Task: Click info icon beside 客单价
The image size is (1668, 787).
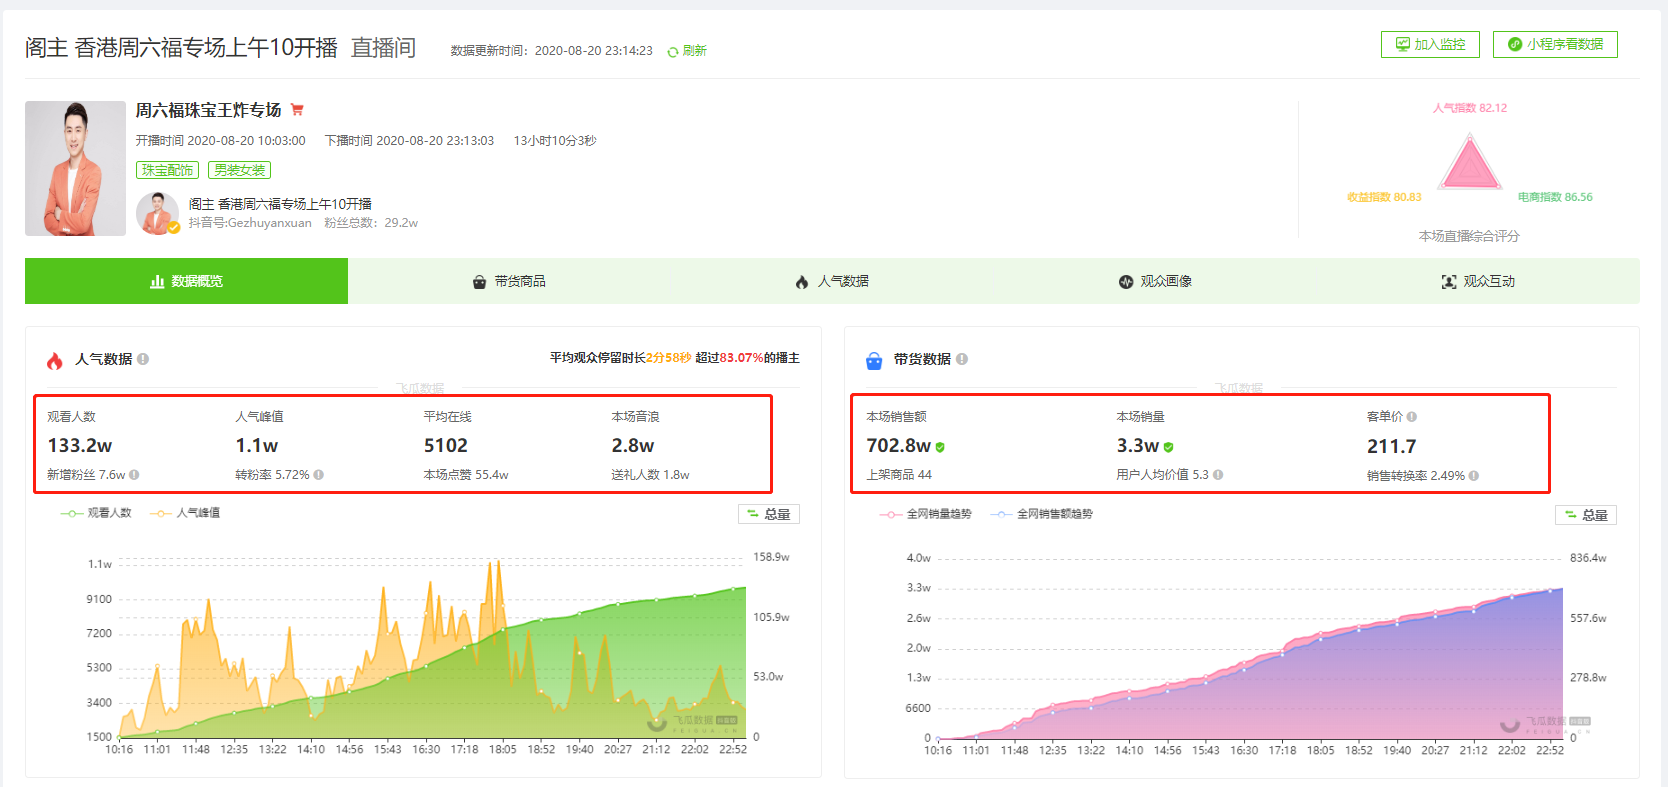Action: point(1412,417)
